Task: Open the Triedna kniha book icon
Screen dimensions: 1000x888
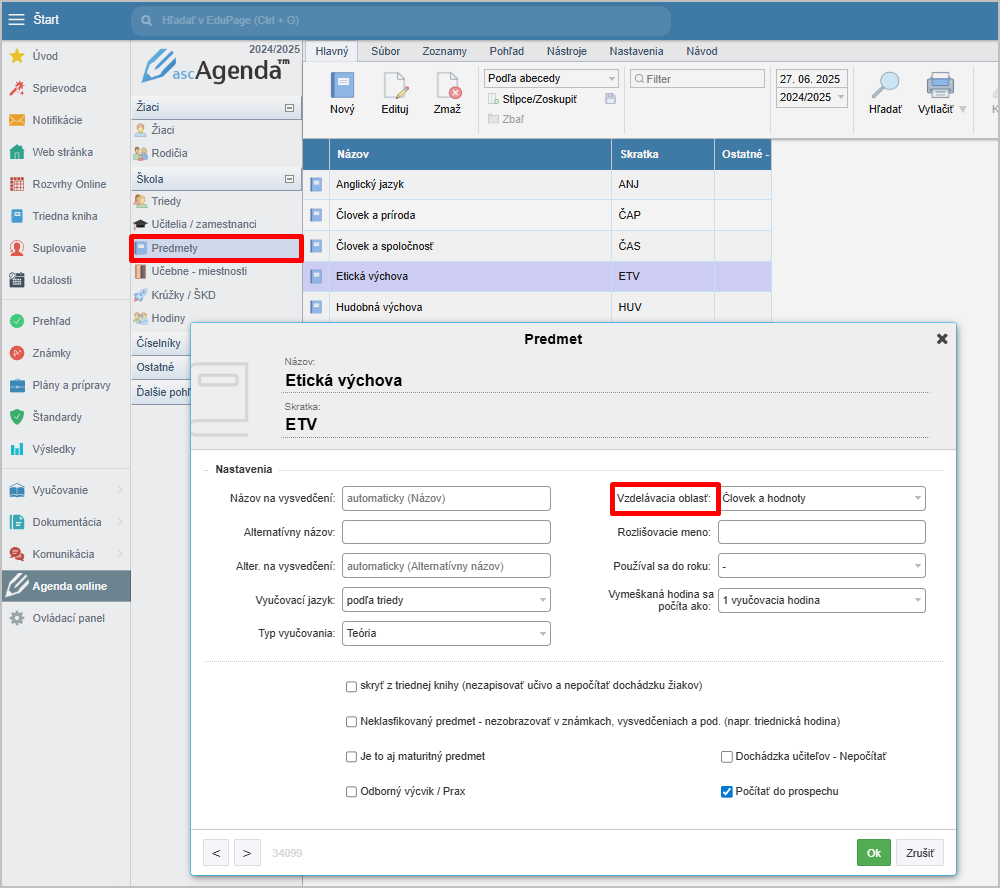Action: click(17, 216)
